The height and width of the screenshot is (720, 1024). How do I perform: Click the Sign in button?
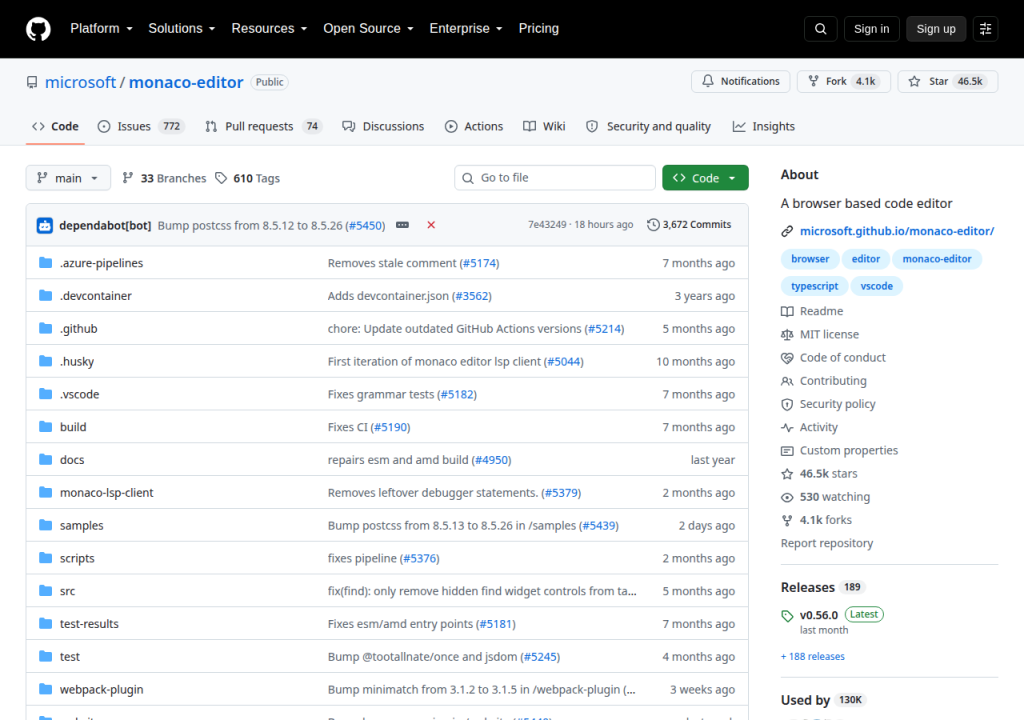[871, 29]
